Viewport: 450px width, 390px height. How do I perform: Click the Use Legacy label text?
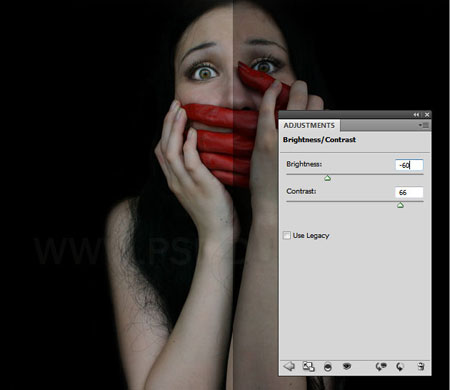click(311, 236)
